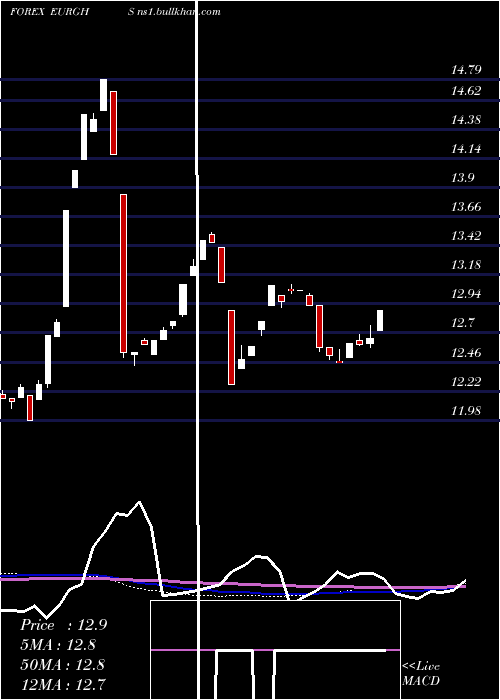
Task: Click the 13.18 price axis label
Action: [466, 265]
